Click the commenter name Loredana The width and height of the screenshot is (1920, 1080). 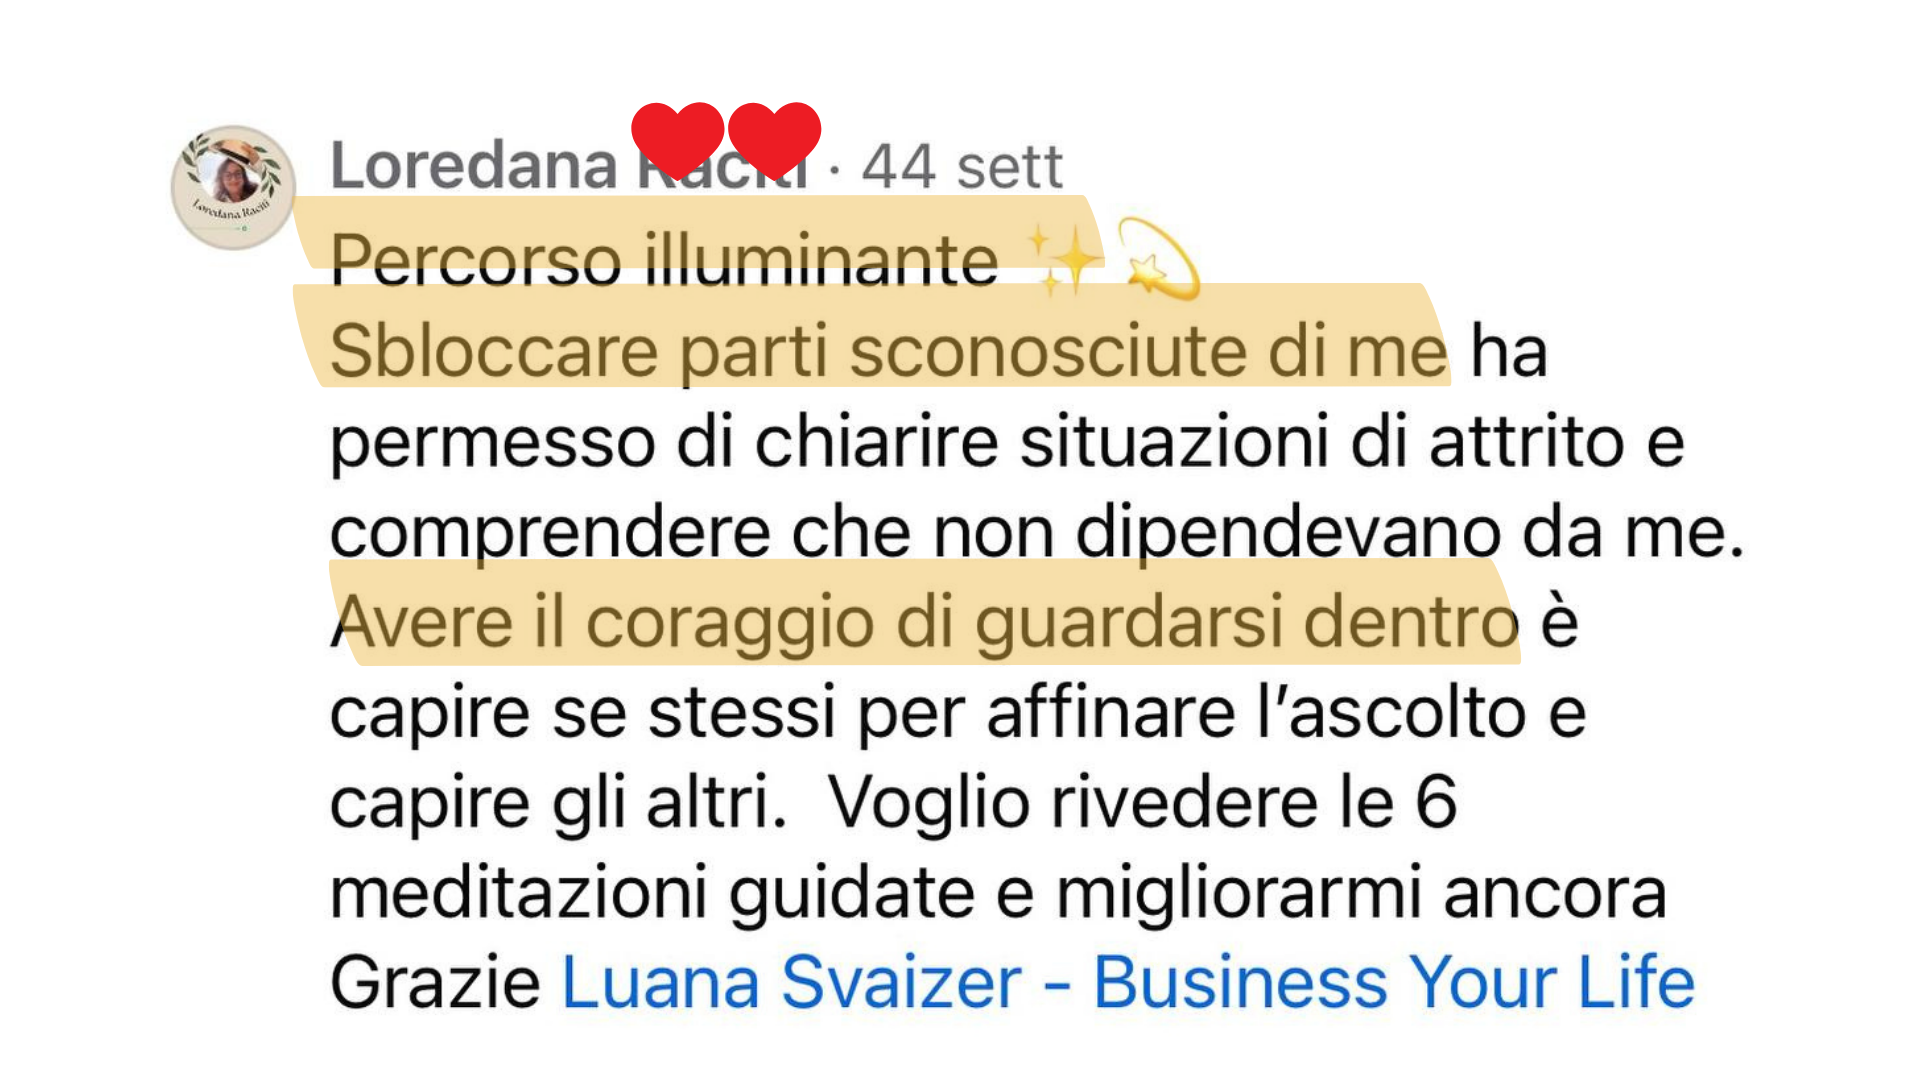point(475,166)
